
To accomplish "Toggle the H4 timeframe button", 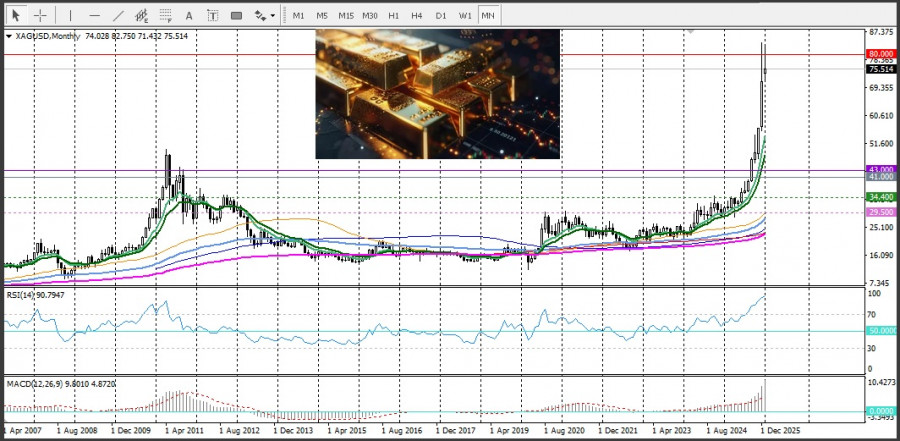I will point(416,15).
